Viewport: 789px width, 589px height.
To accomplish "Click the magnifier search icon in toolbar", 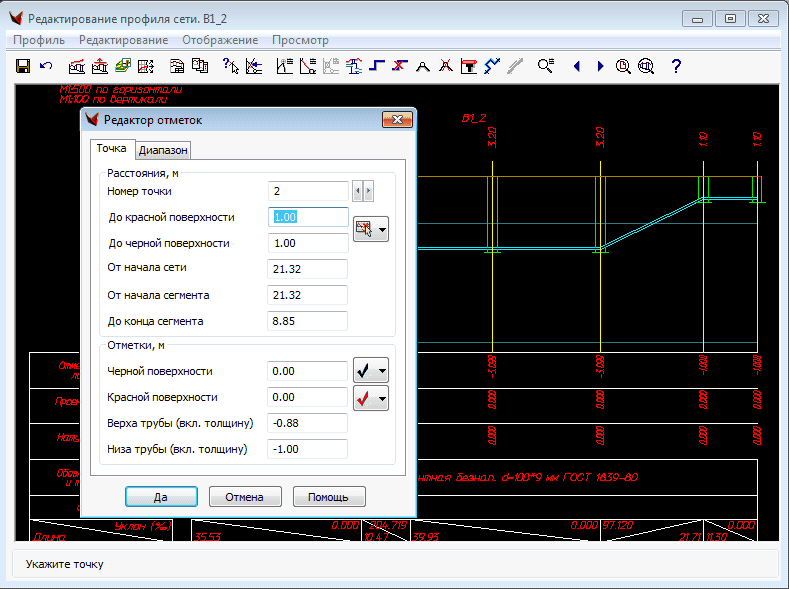I will pos(545,67).
